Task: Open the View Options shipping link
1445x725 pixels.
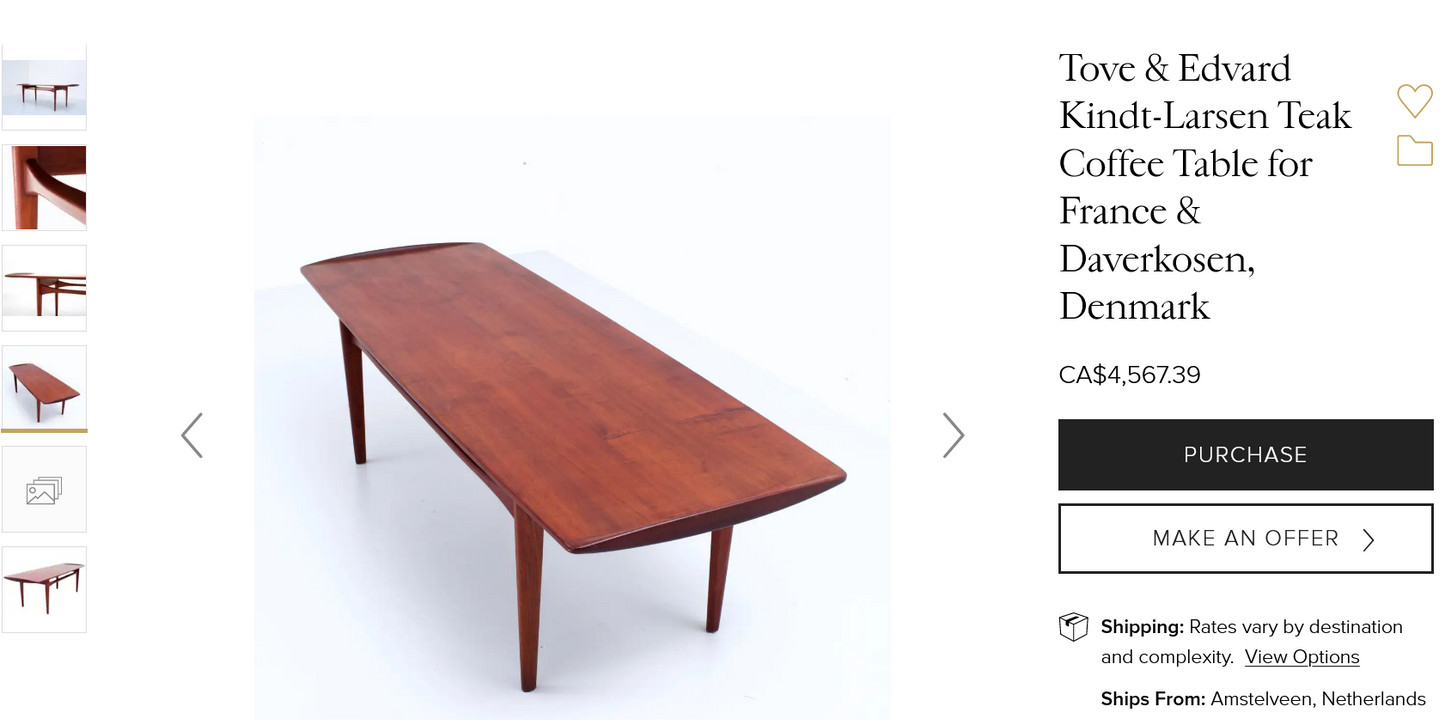Action: point(1302,657)
